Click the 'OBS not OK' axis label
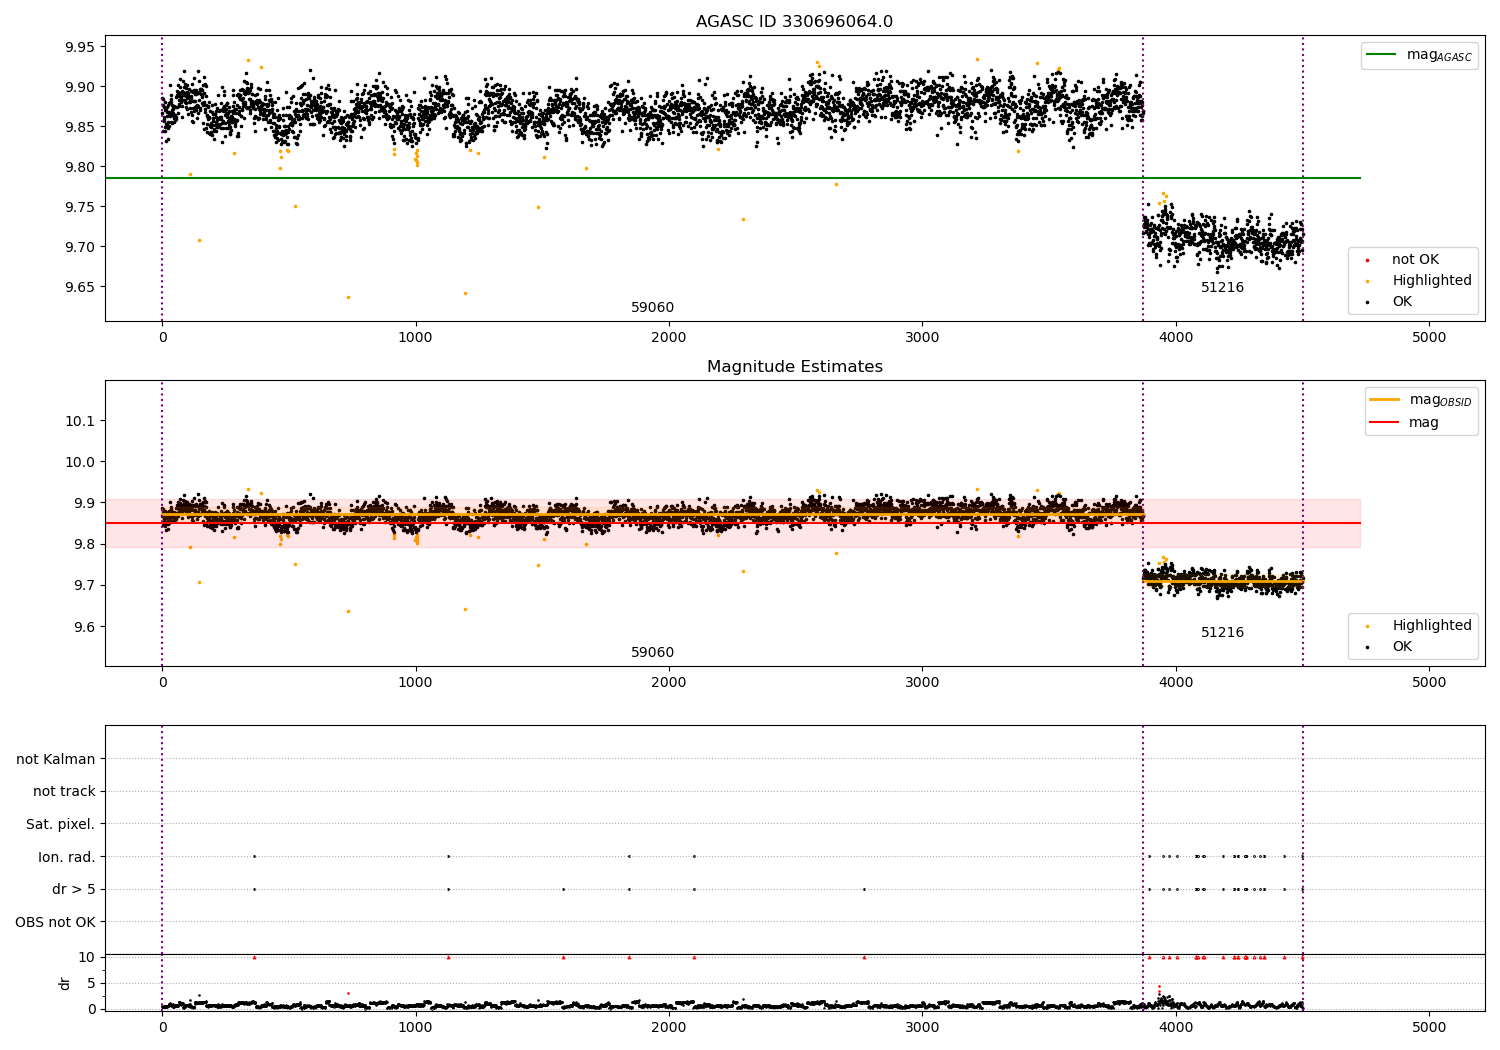 pyautogui.click(x=55, y=922)
